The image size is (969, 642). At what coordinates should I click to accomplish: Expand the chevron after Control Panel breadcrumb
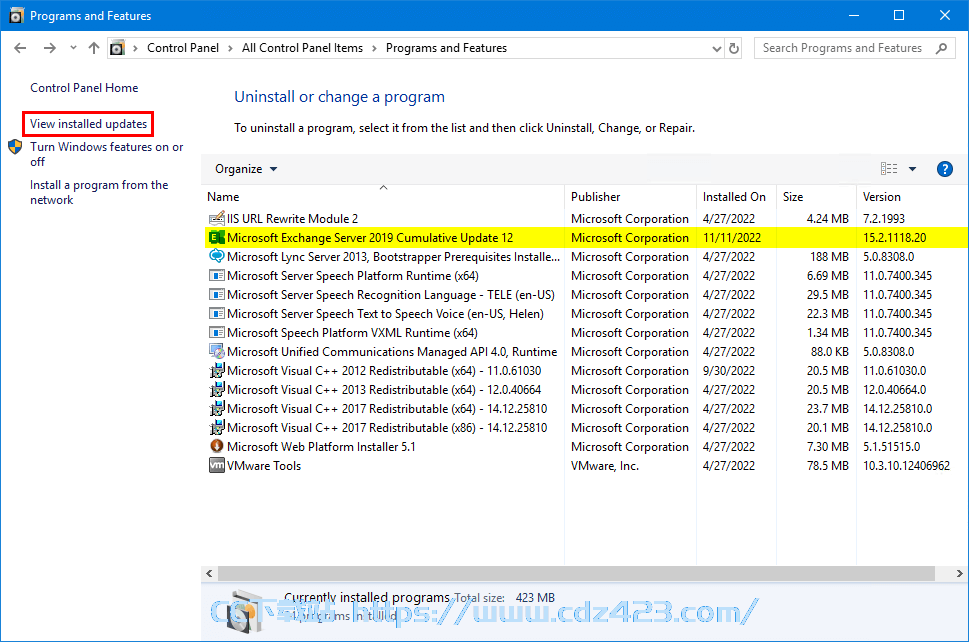click(x=230, y=48)
